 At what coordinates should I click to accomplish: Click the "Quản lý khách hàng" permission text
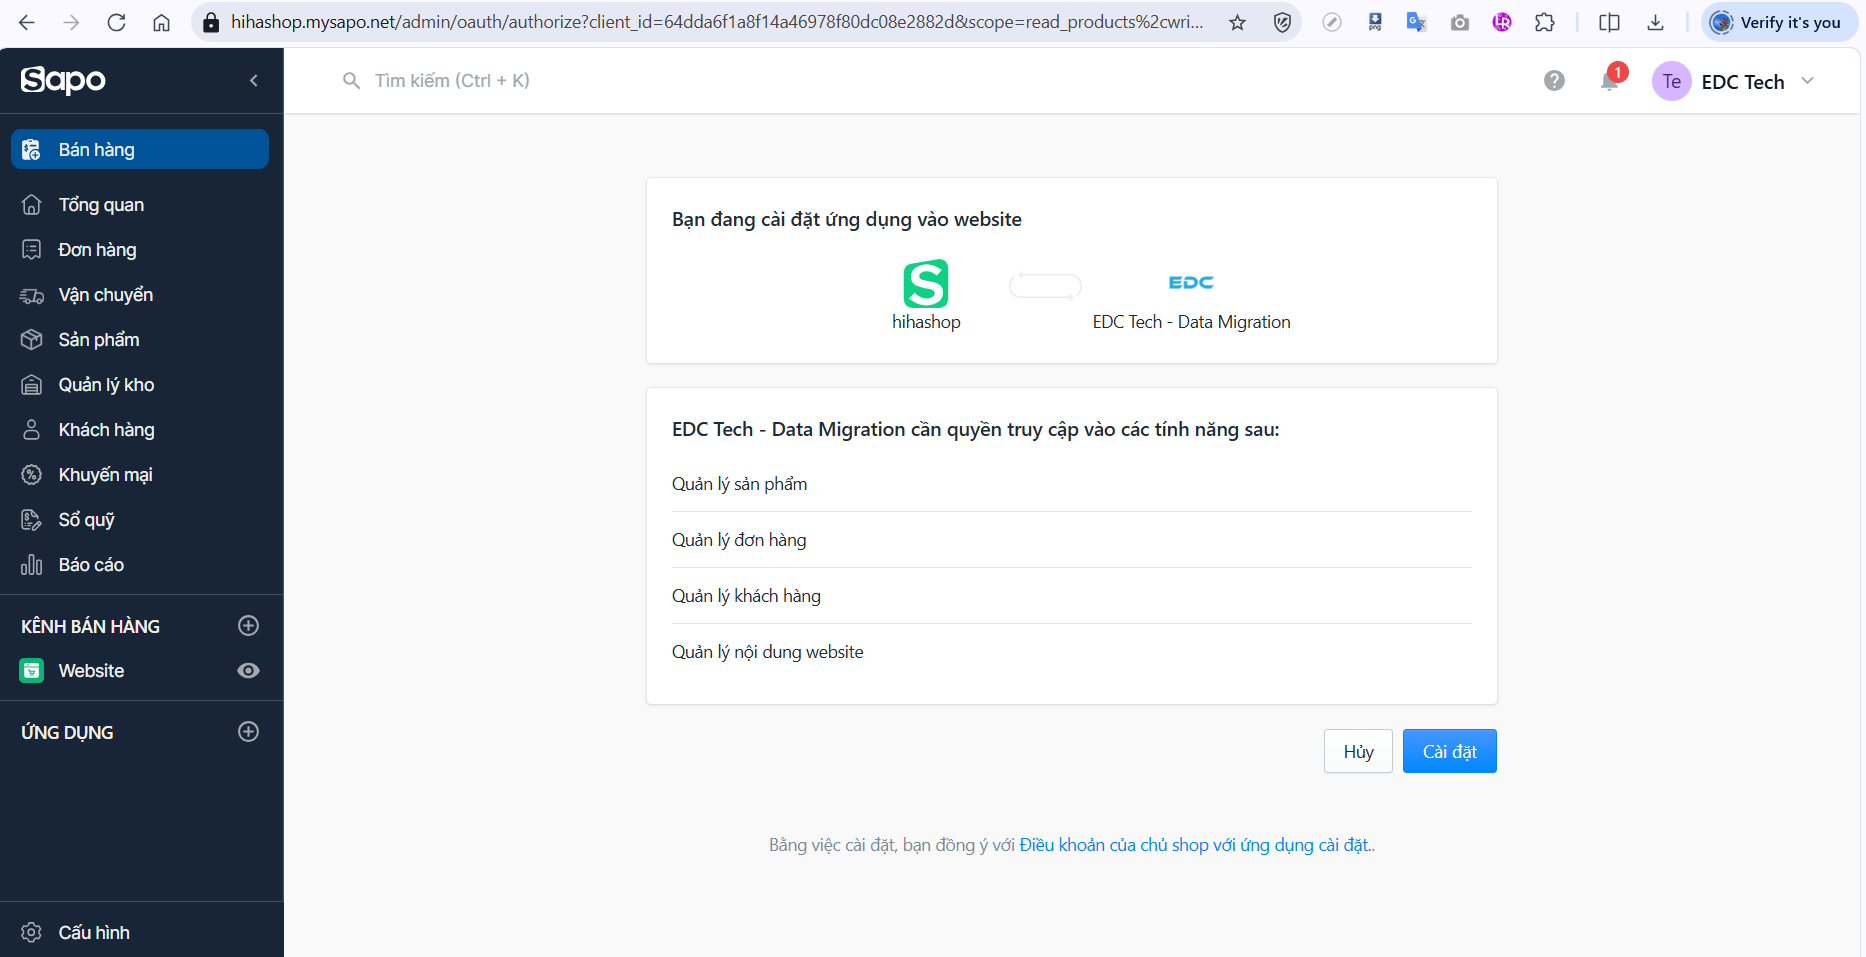pos(746,596)
